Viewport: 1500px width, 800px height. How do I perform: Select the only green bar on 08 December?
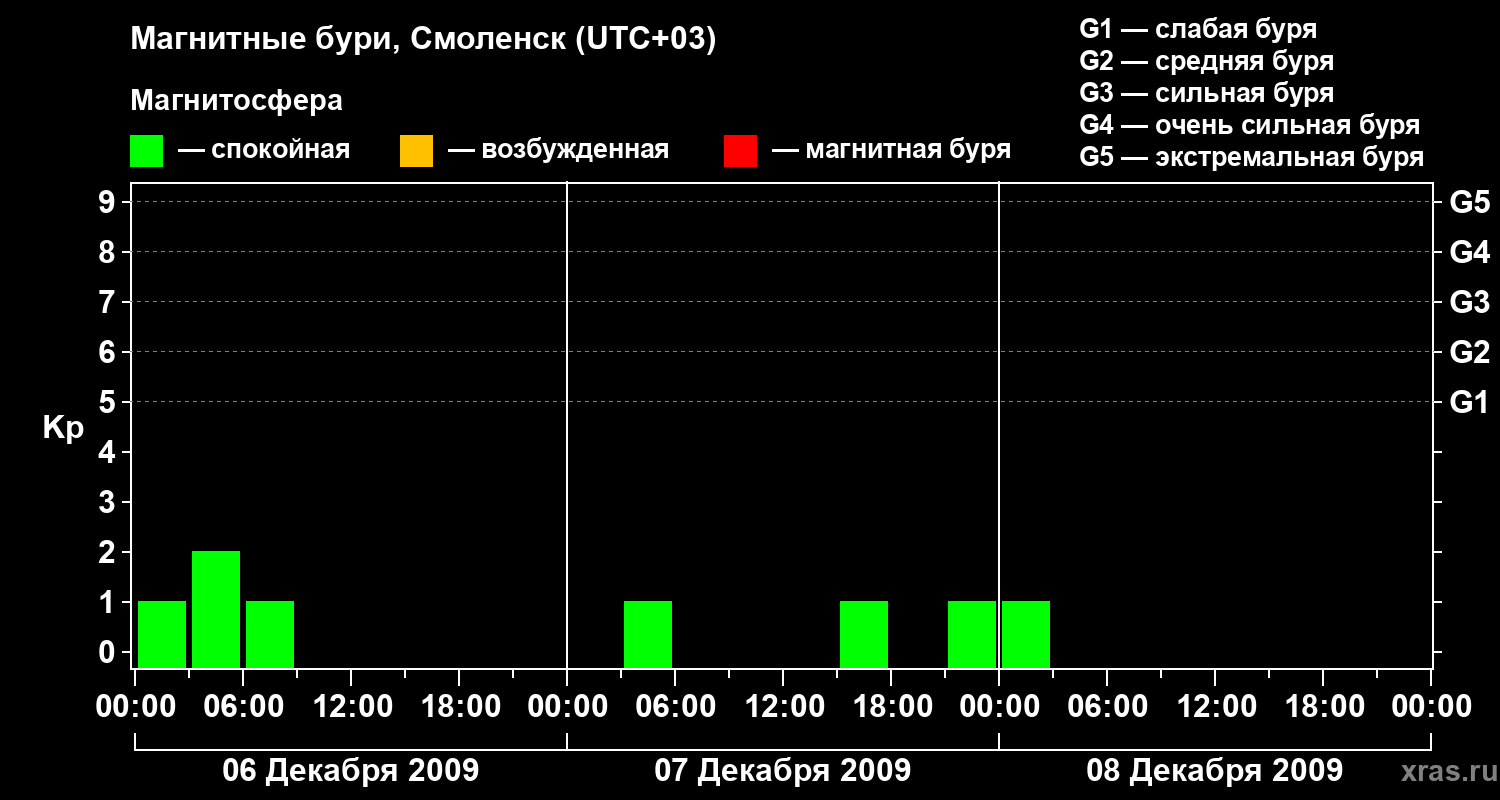pos(1026,634)
